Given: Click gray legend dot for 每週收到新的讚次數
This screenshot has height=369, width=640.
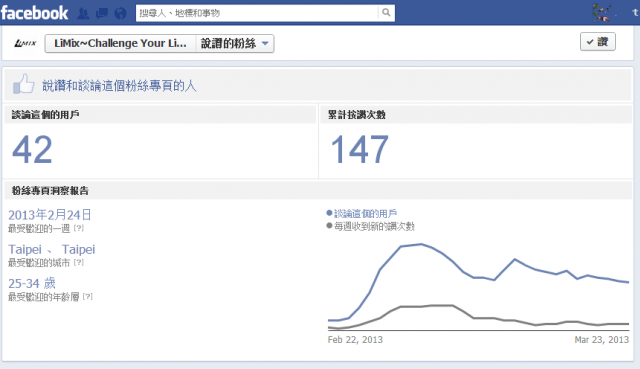Looking at the screenshot, I should tap(329, 225).
